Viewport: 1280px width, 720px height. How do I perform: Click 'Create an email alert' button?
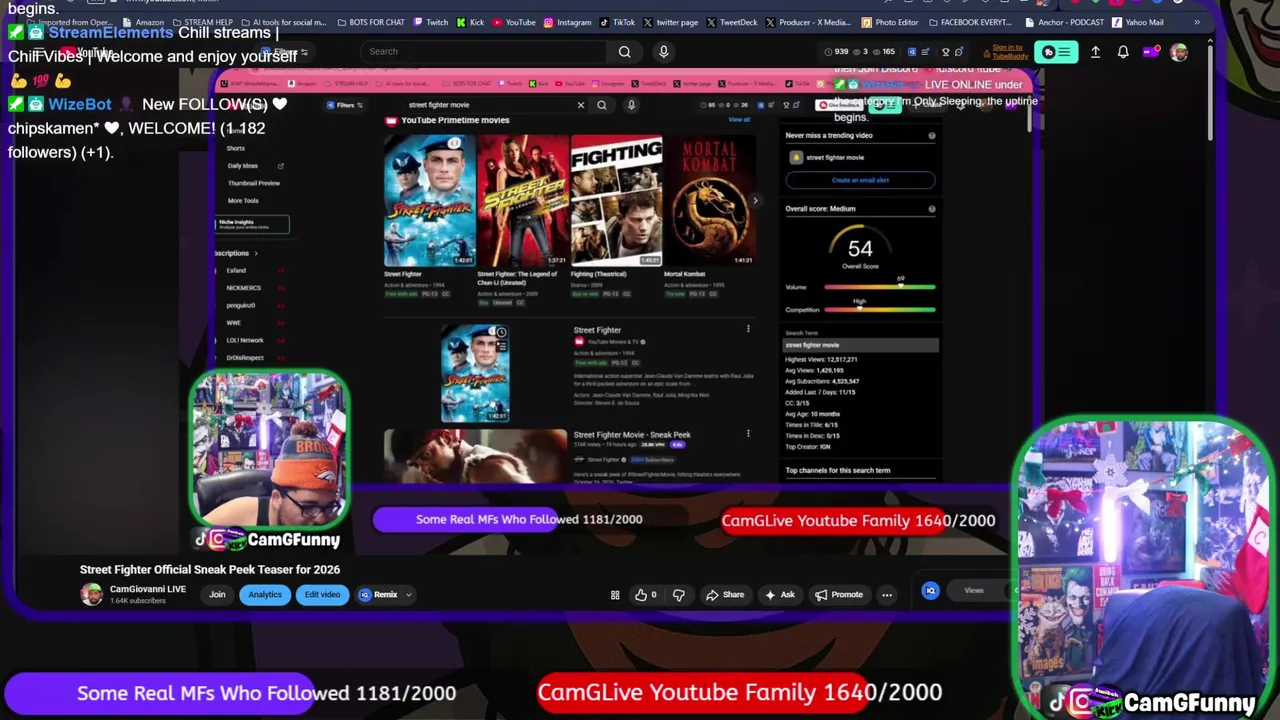860,180
